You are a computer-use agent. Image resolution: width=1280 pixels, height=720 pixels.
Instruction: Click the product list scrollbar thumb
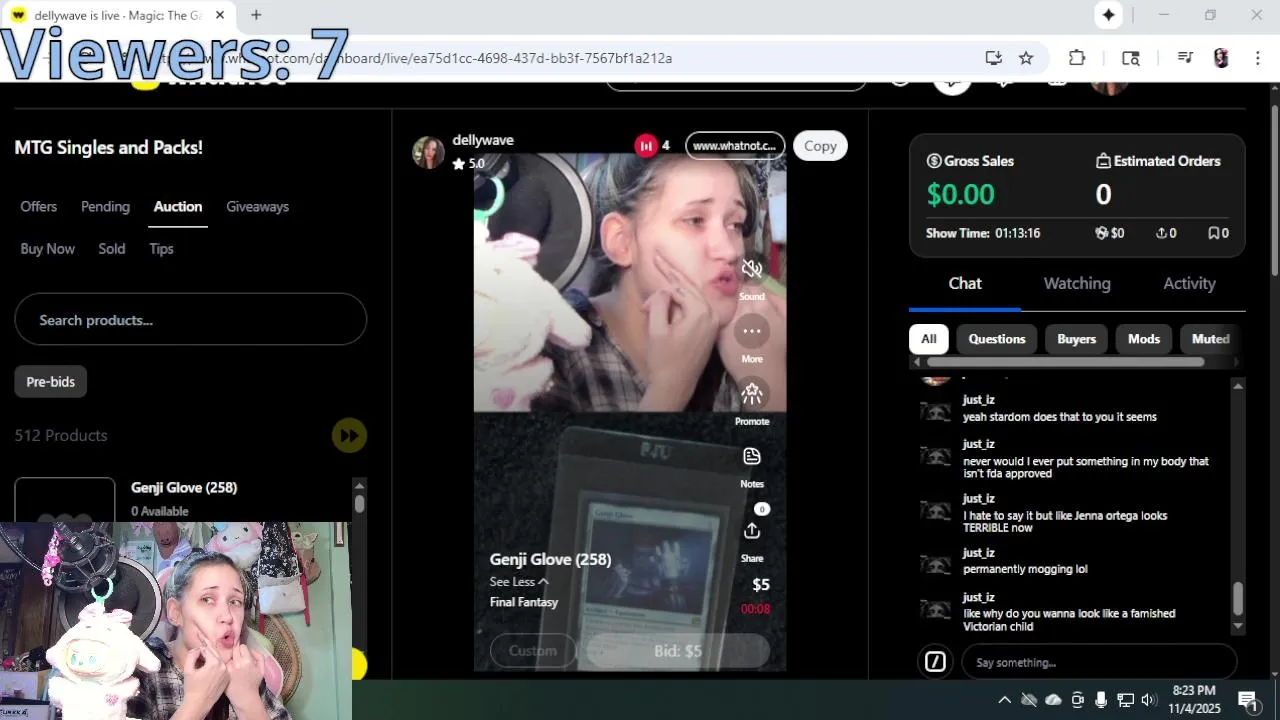[359, 504]
